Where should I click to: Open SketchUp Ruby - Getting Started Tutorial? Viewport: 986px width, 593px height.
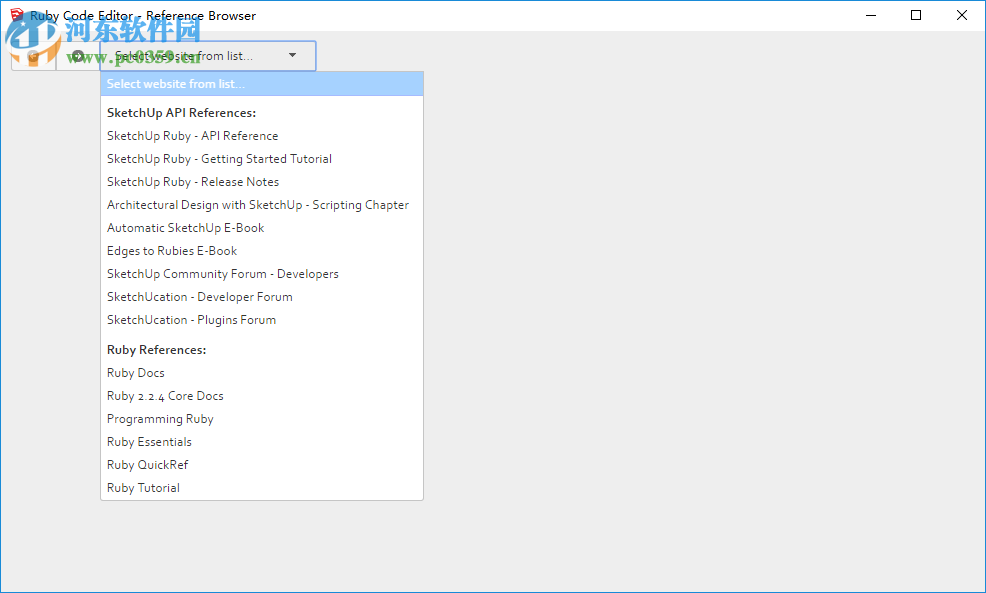(219, 158)
